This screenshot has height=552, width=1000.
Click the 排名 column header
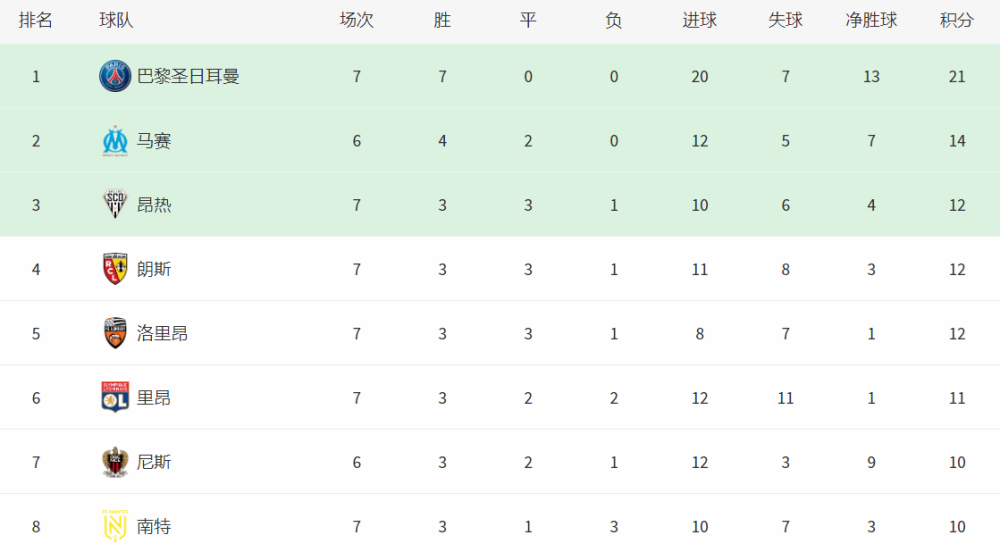point(36,21)
